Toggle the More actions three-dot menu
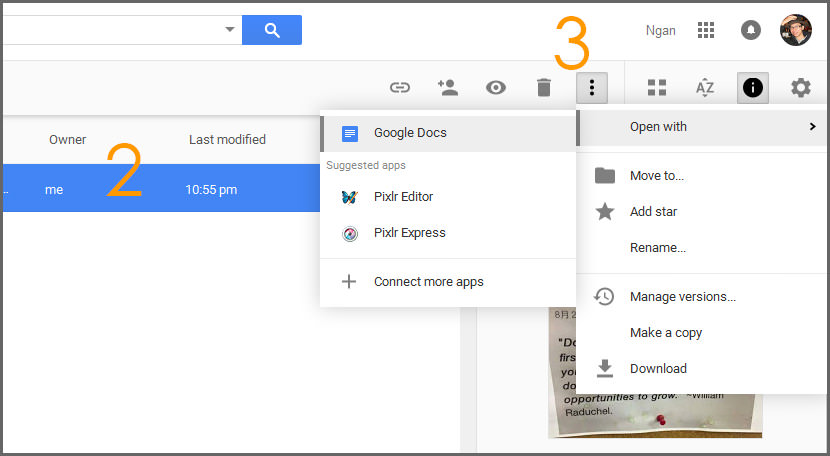Screen dimensions: 830x456 (592, 87)
